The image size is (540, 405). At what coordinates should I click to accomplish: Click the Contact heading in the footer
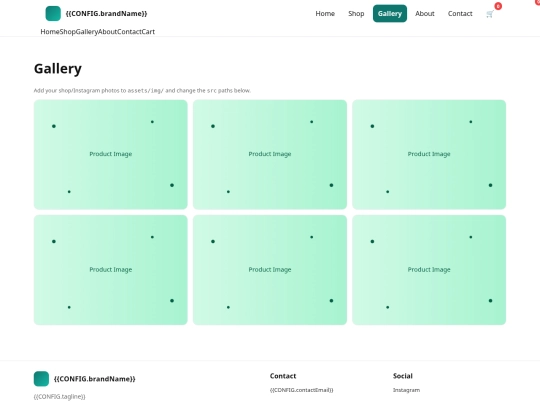coord(283,376)
